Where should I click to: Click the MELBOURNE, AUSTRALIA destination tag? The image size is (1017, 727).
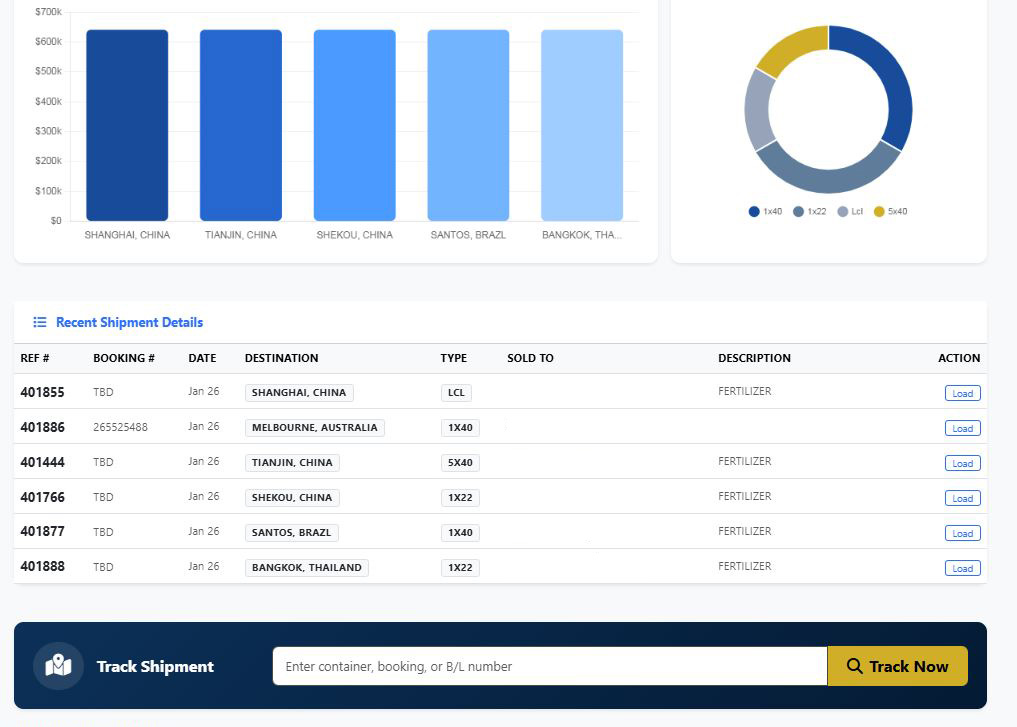coord(314,427)
